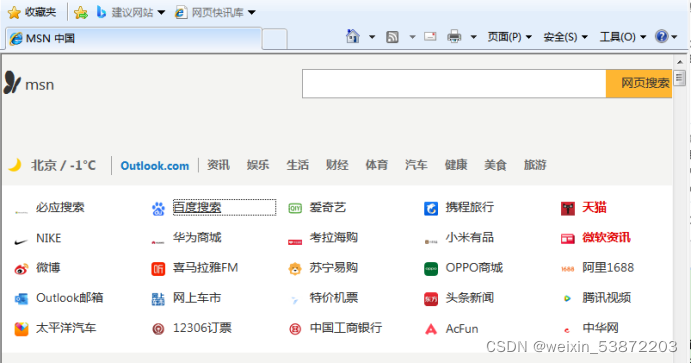
Task: Click the Ximalaya FM red icon
Action: pyautogui.click(x=158, y=269)
